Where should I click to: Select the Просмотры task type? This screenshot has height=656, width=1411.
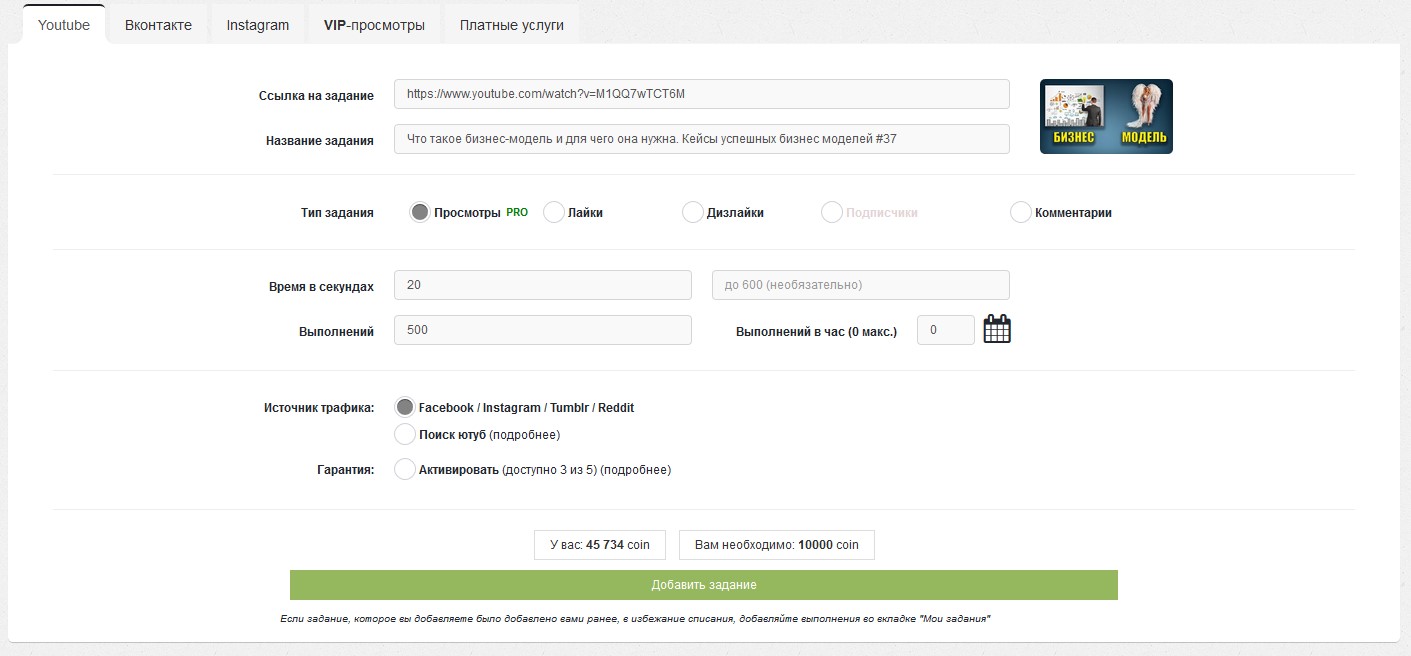420,212
